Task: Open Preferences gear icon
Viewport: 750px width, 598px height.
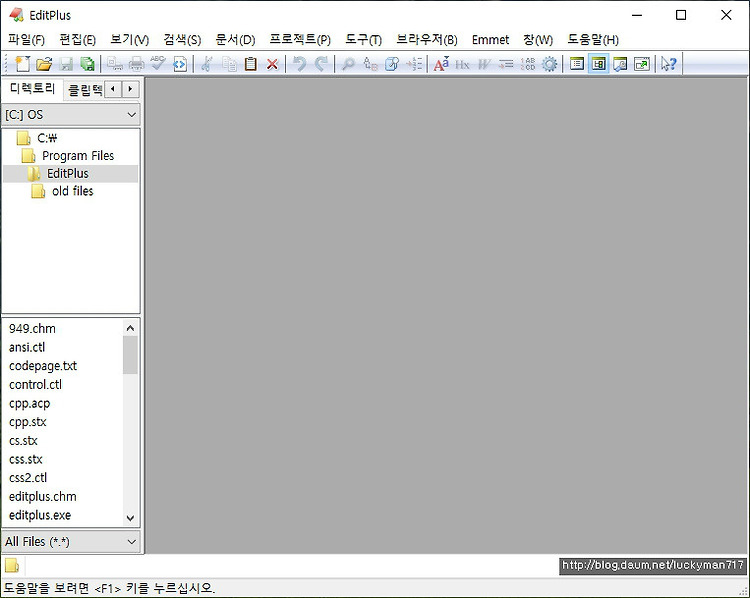Action: [x=550, y=64]
